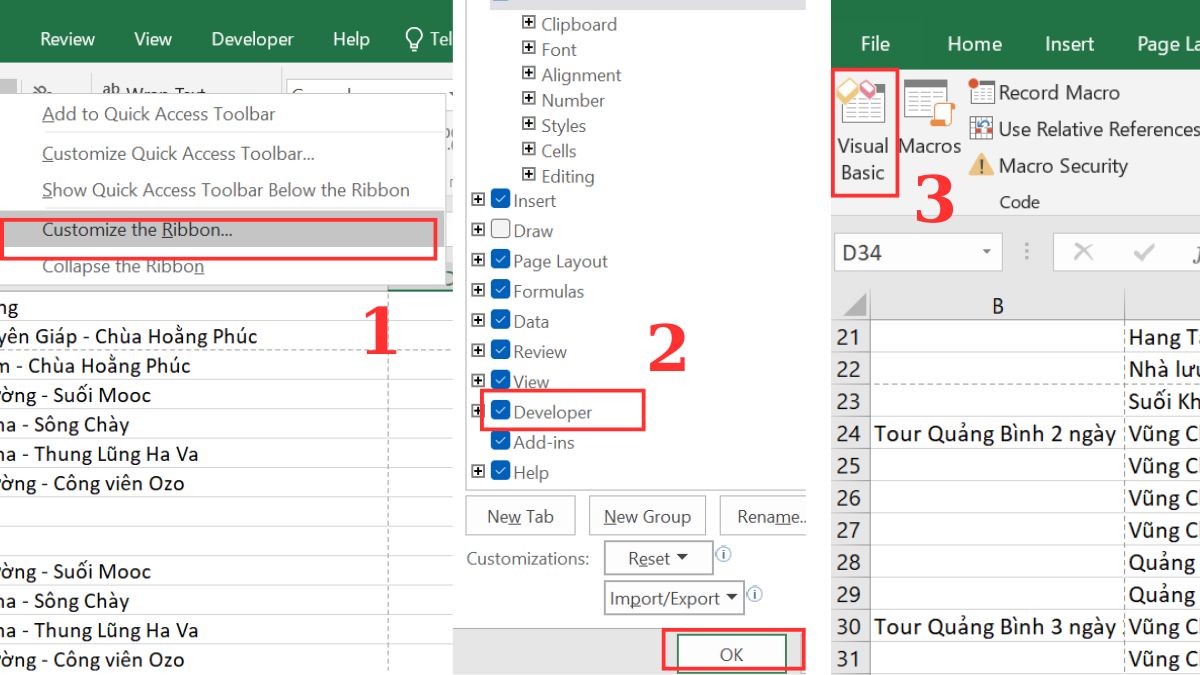
Task: Toggle the Review checkbox in list
Action: point(501,350)
